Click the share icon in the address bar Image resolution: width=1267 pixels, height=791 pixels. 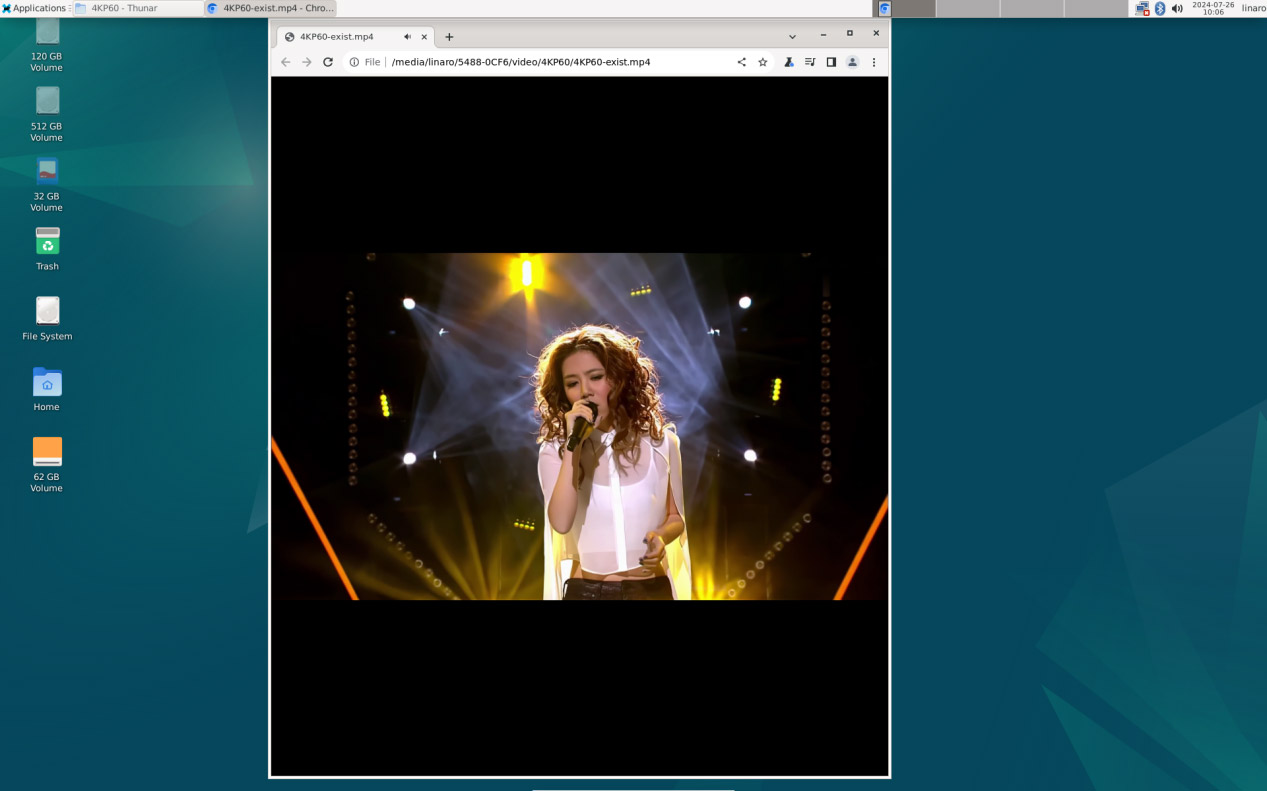(x=741, y=62)
